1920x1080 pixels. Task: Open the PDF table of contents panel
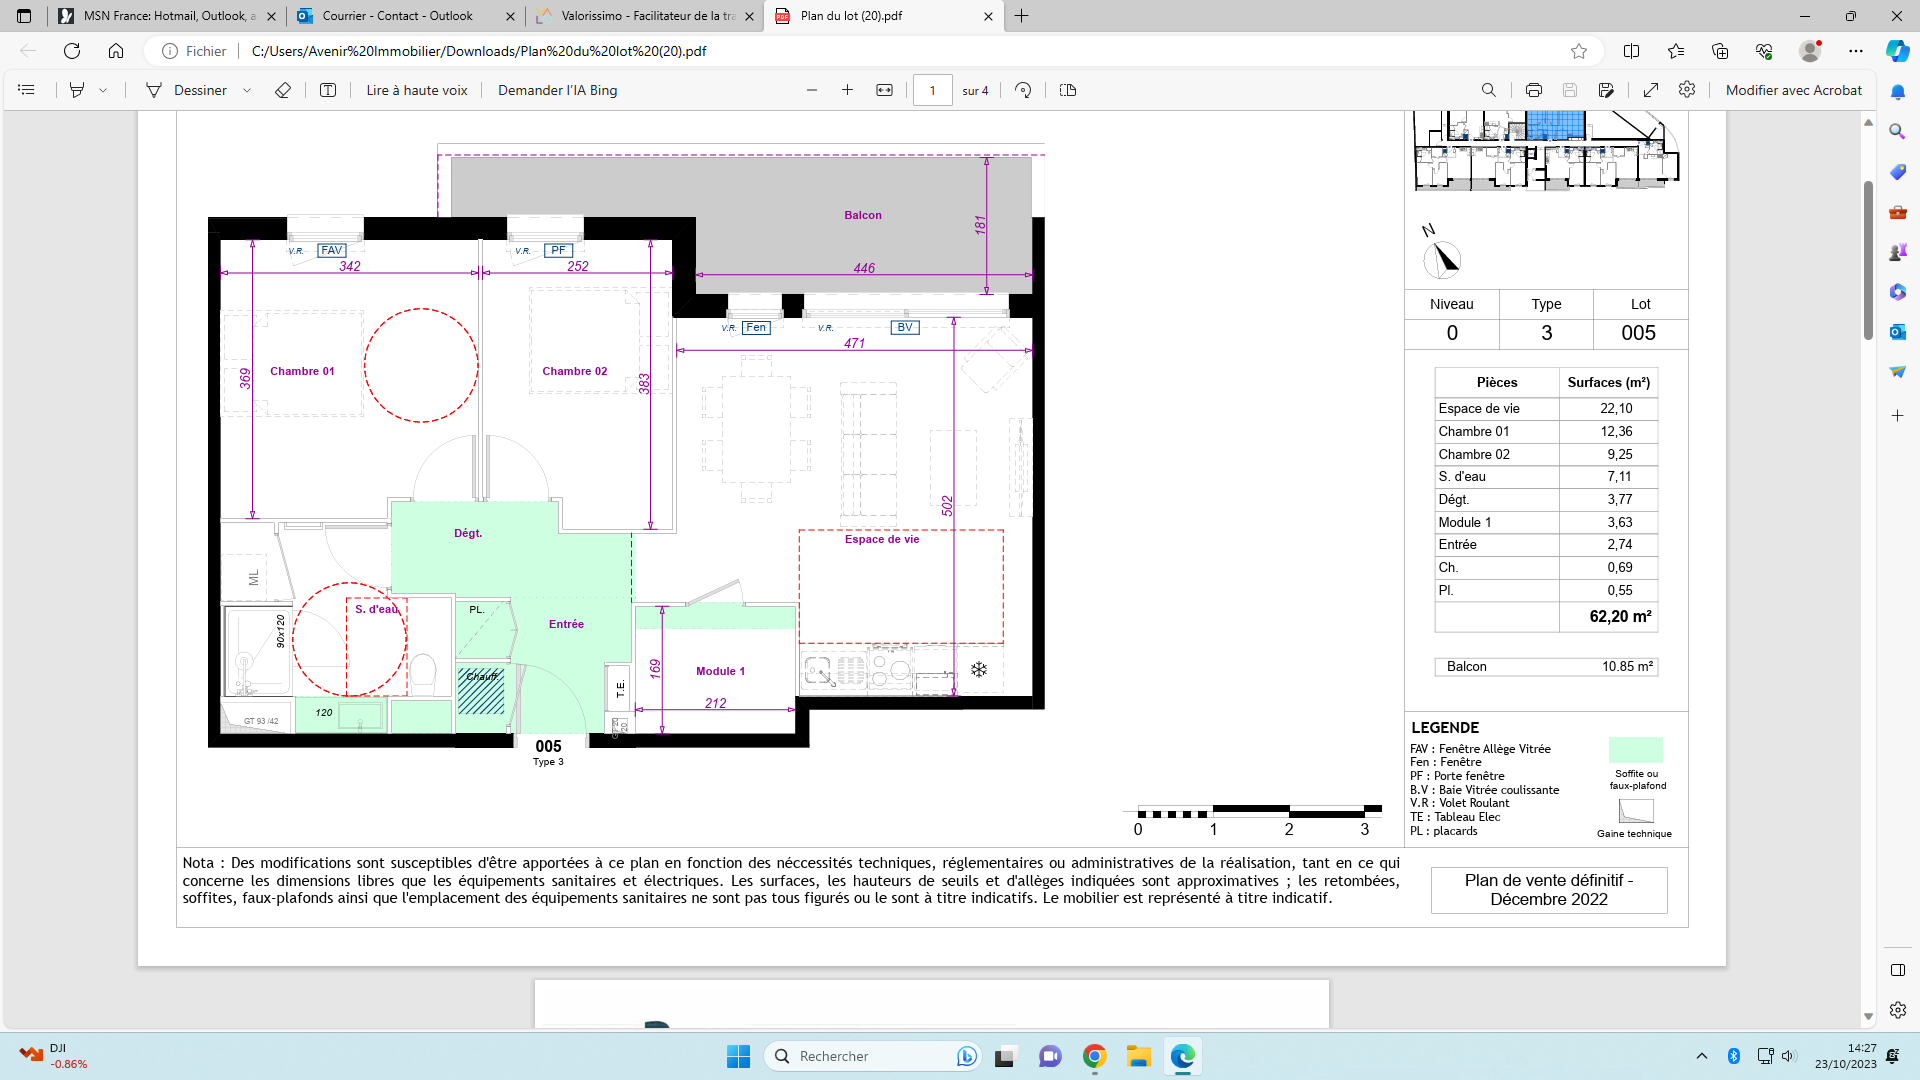pos(27,90)
